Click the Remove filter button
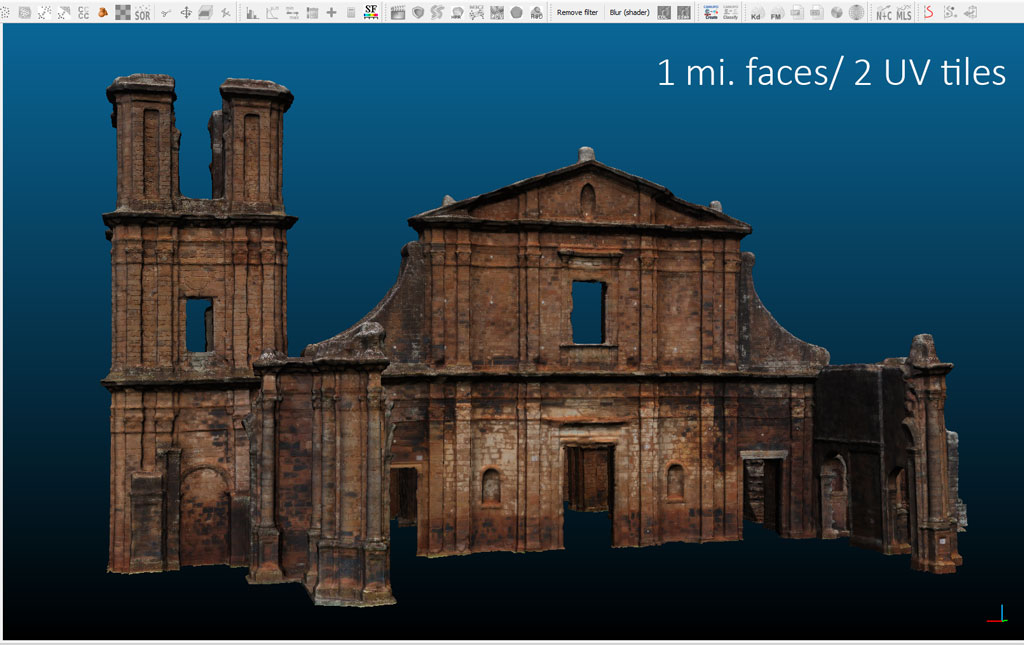1024x645 pixels. [577, 12]
